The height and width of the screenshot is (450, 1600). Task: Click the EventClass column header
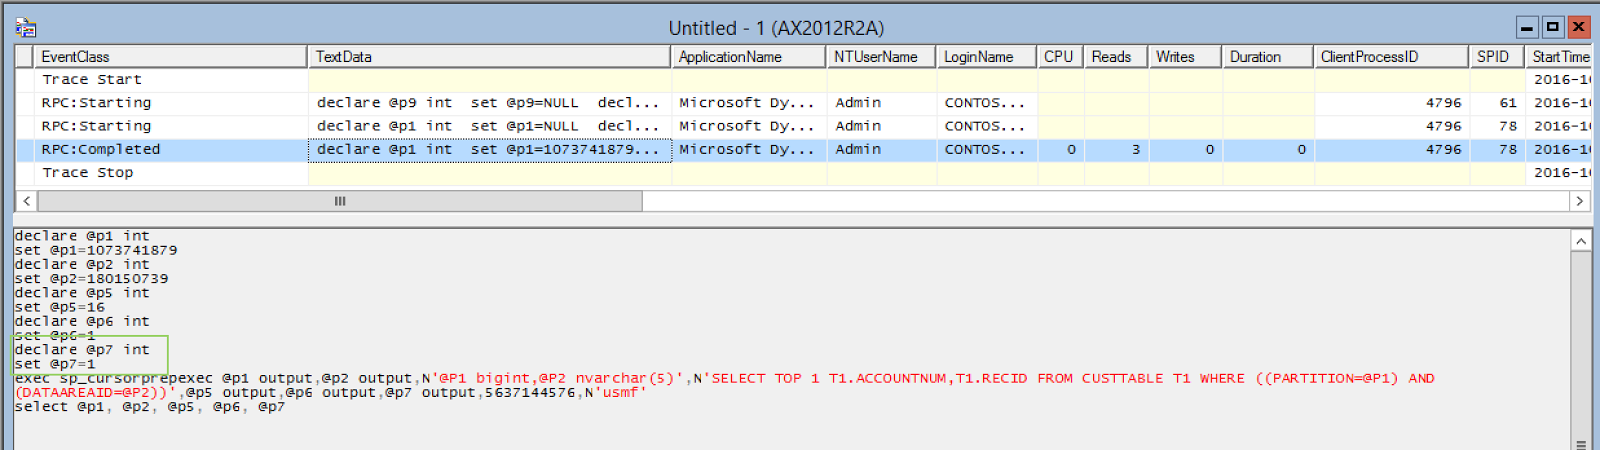coord(75,57)
